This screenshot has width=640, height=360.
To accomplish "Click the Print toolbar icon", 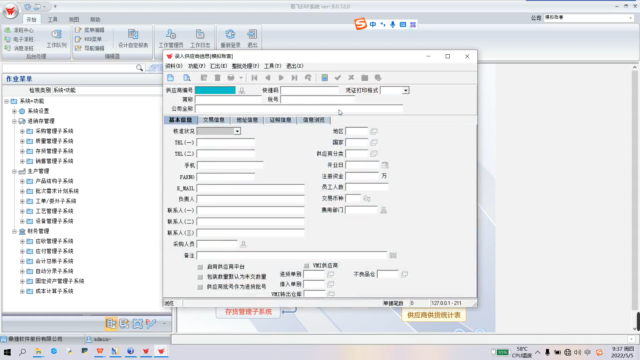I will click(x=231, y=78).
